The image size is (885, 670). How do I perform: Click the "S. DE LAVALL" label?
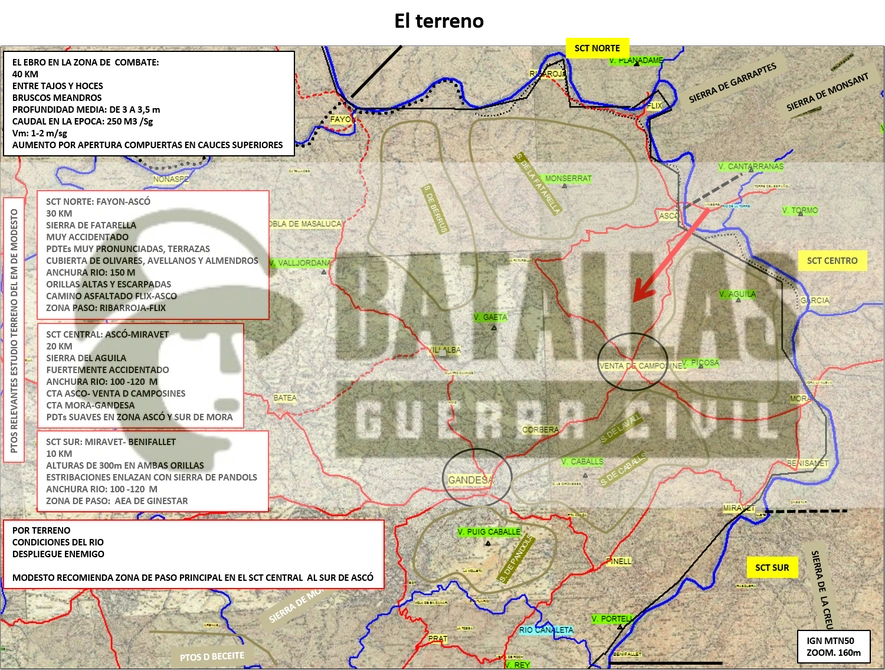tap(621, 428)
